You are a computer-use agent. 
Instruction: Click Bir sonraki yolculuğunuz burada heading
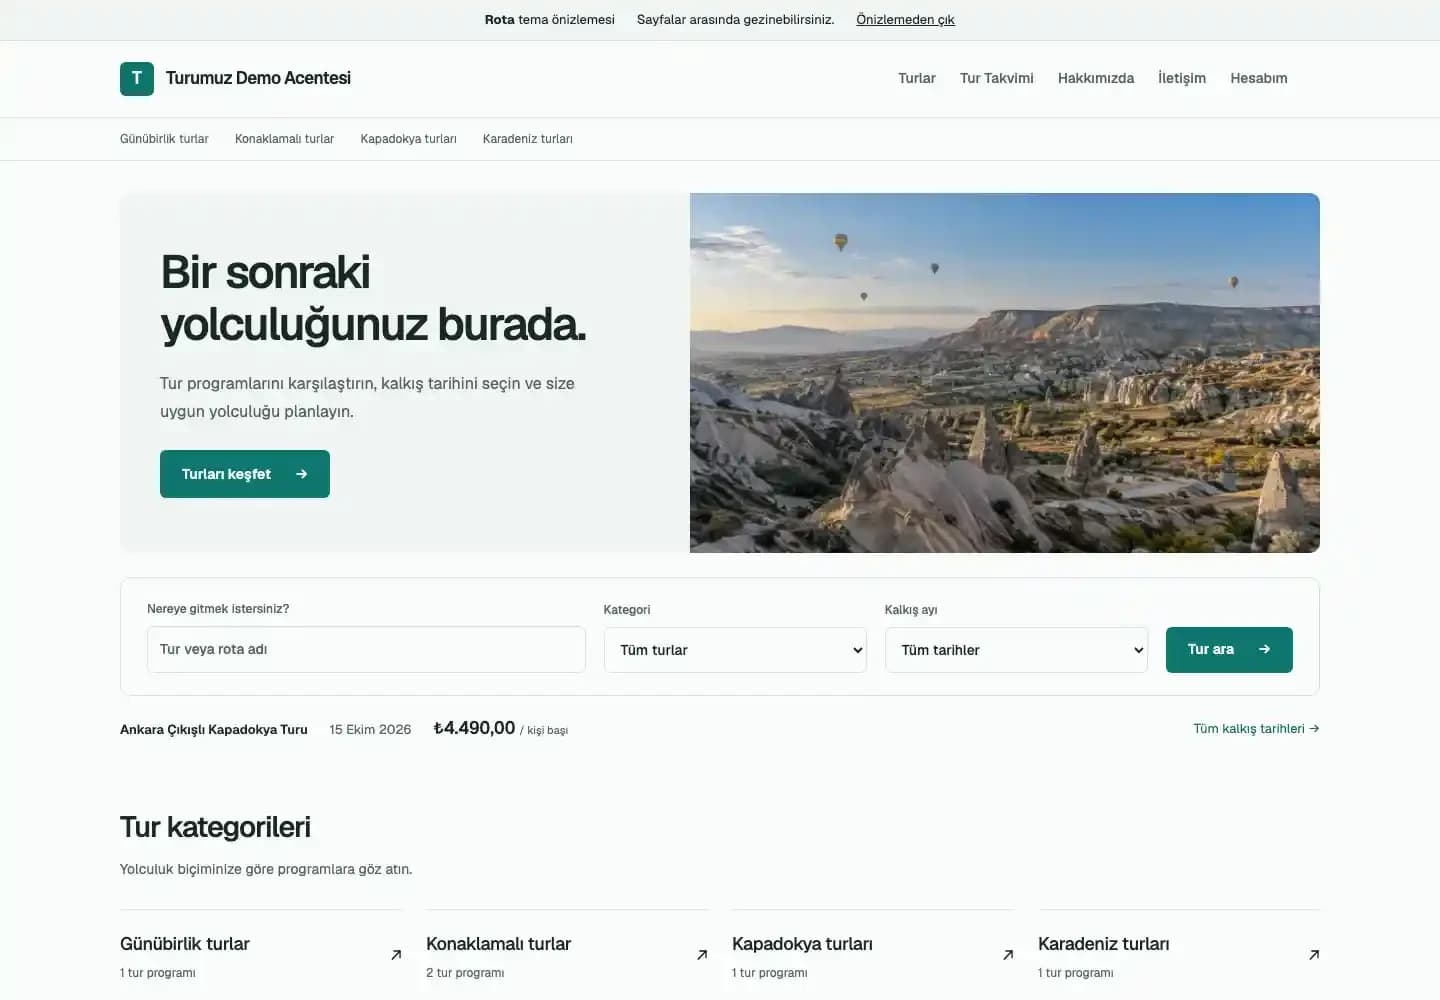[x=373, y=298]
